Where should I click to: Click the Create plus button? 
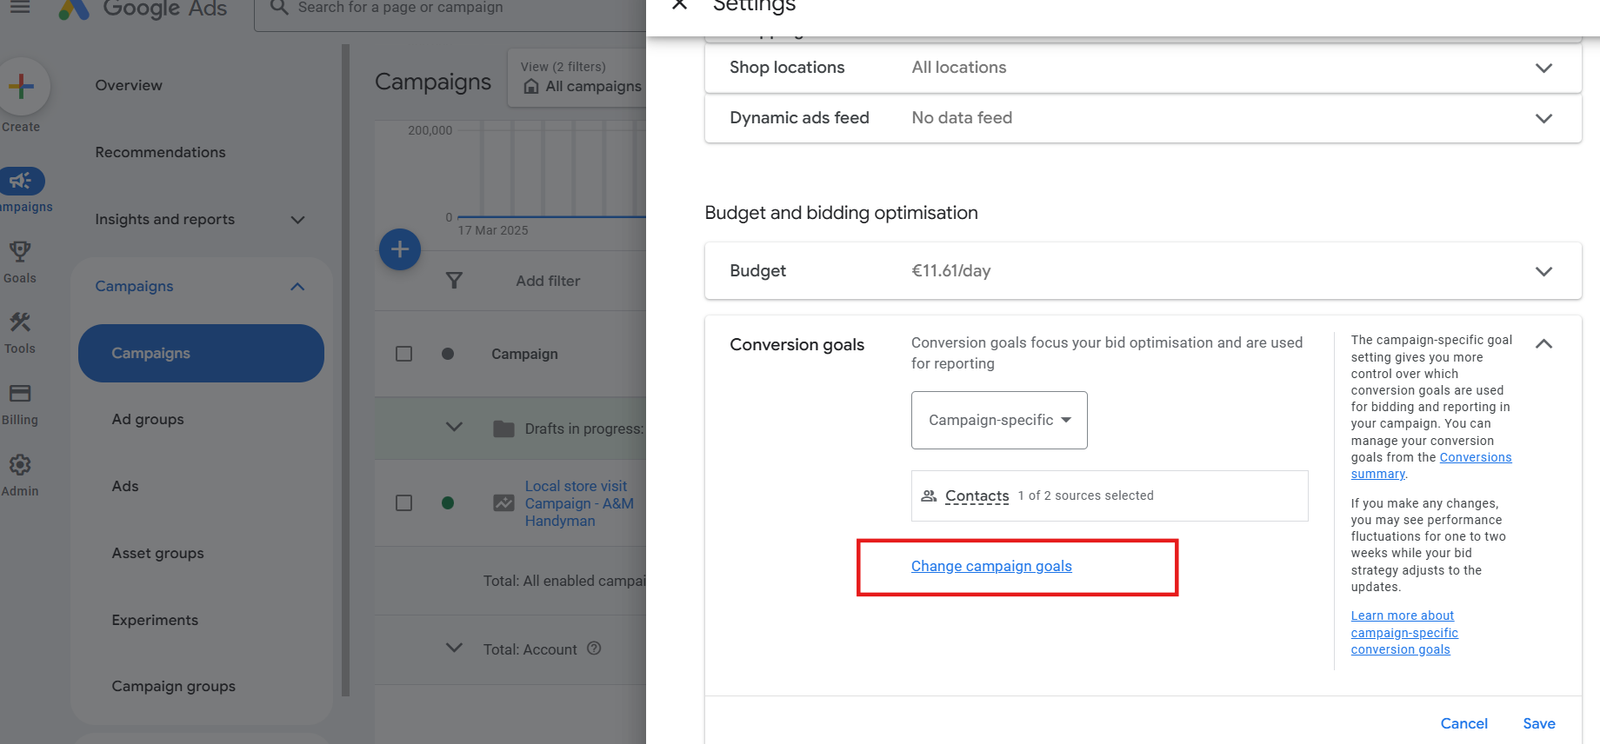coord(21,87)
